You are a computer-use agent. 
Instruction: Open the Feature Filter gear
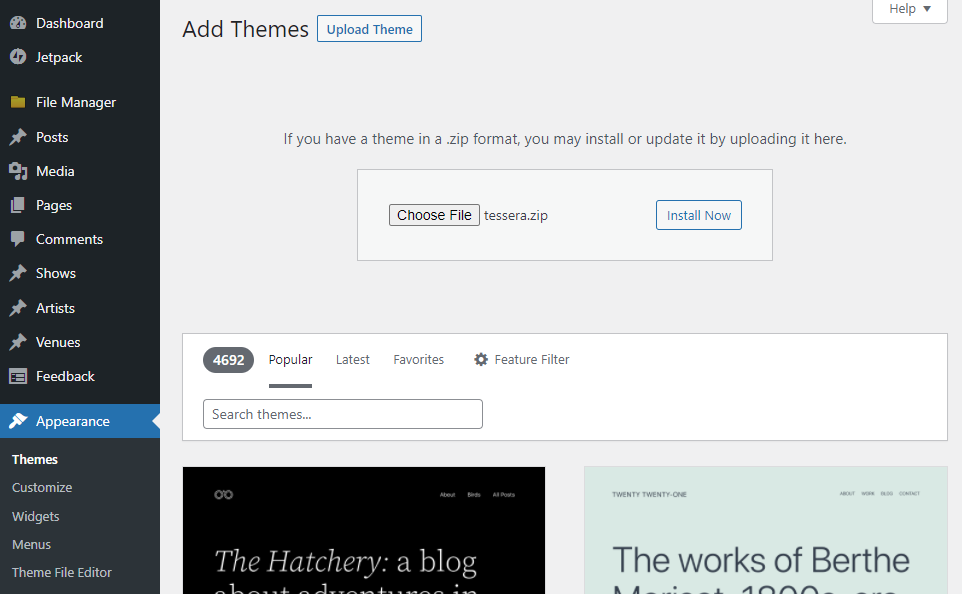[x=481, y=360]
